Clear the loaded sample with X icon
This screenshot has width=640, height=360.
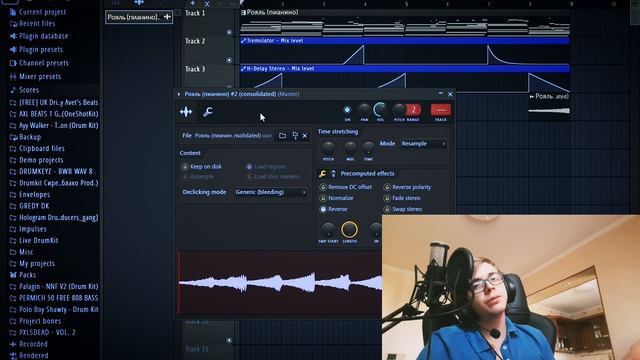pos(305,136)
